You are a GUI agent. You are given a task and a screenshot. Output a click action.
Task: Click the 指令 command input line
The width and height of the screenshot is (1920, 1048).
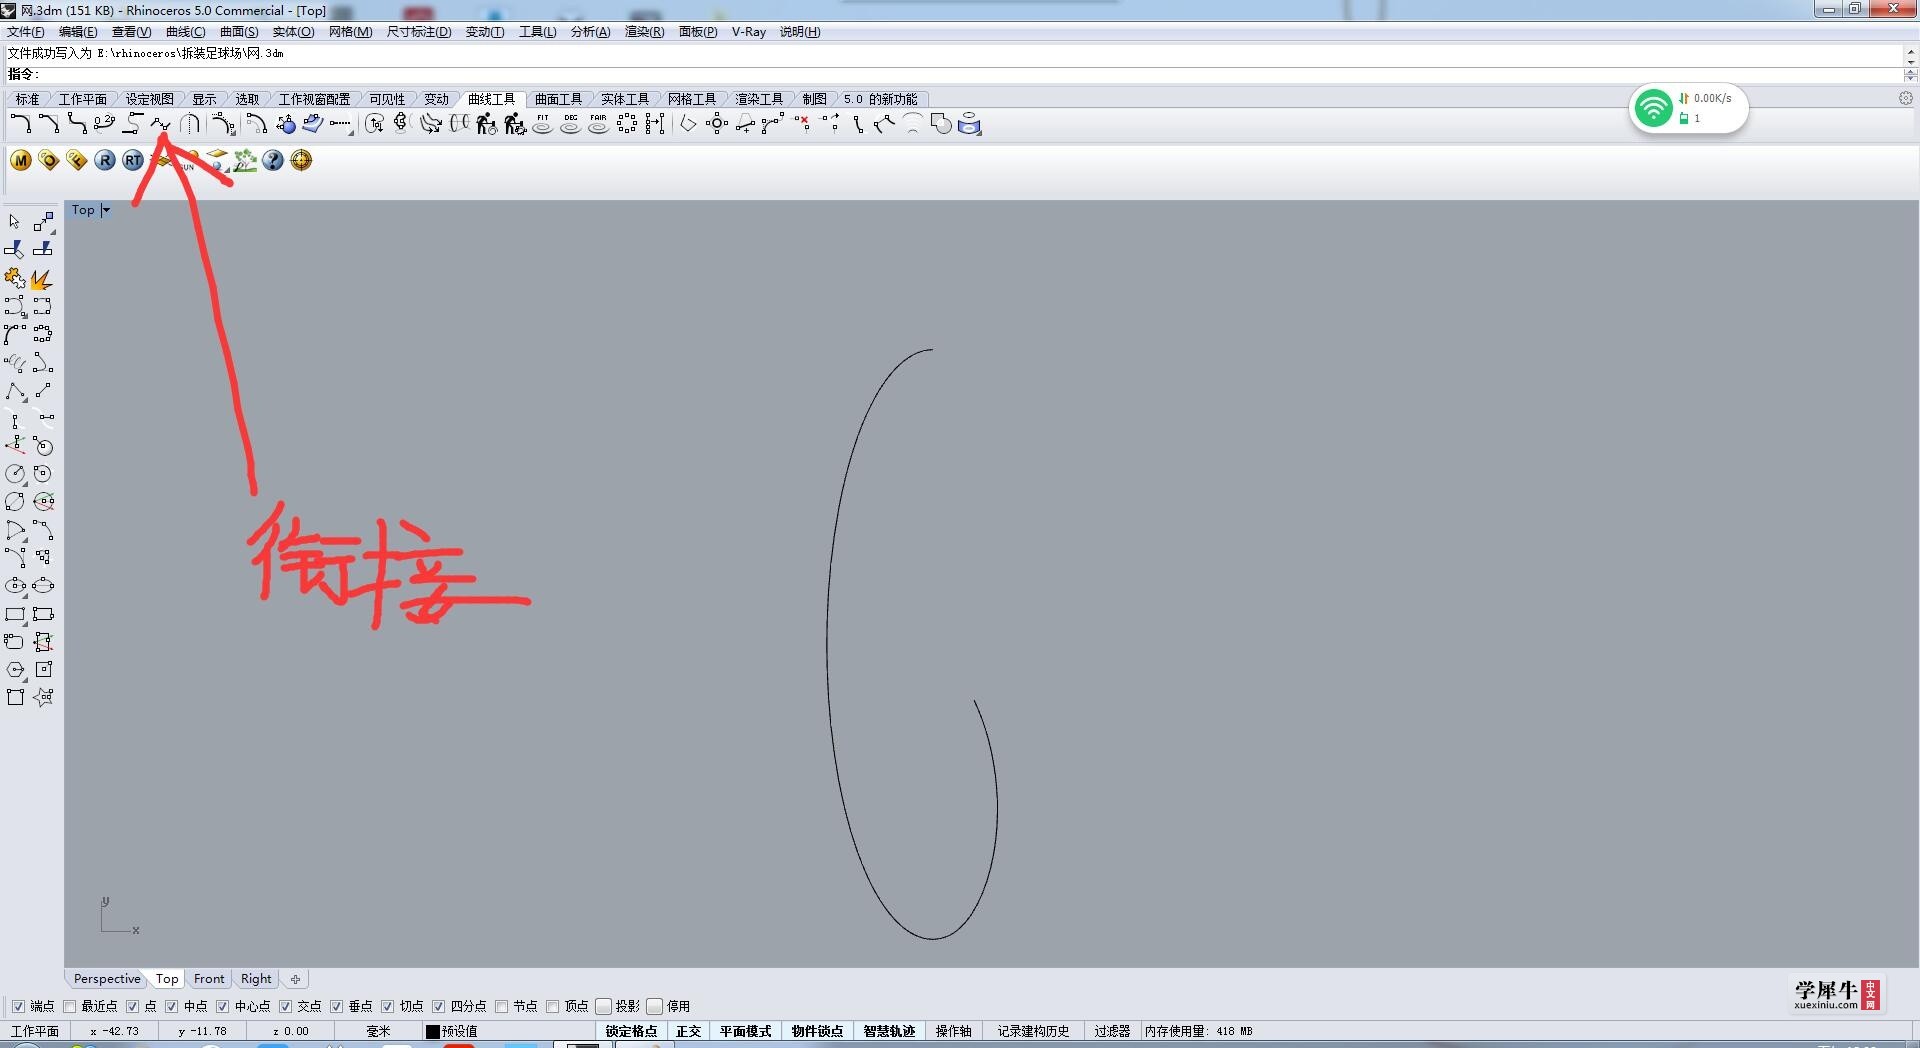pos(955,74)
